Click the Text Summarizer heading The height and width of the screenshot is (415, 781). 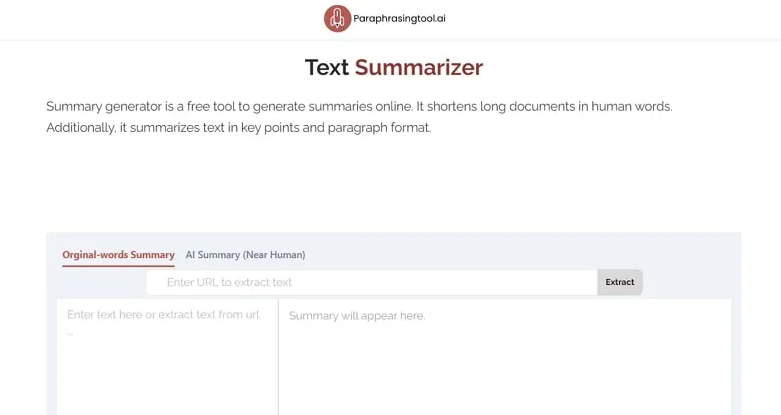(x=393, y=68)
